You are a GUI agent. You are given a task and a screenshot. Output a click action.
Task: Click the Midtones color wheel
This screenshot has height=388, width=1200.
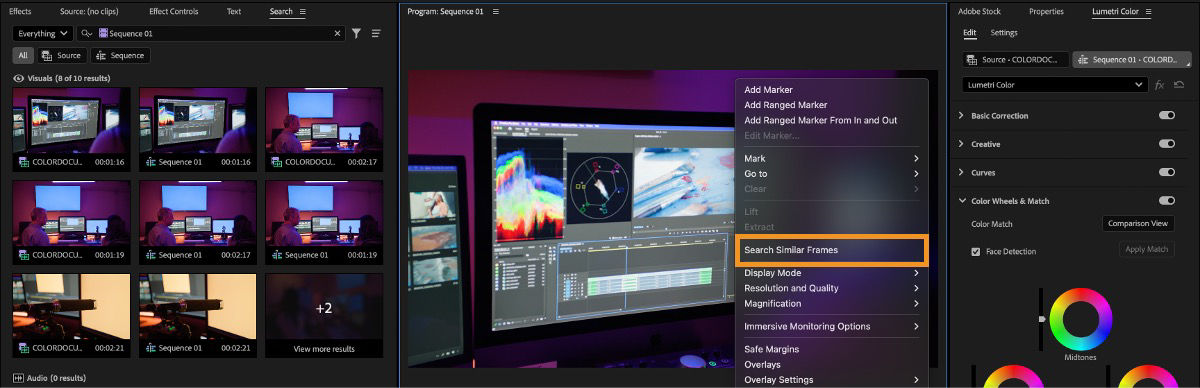1080,318
